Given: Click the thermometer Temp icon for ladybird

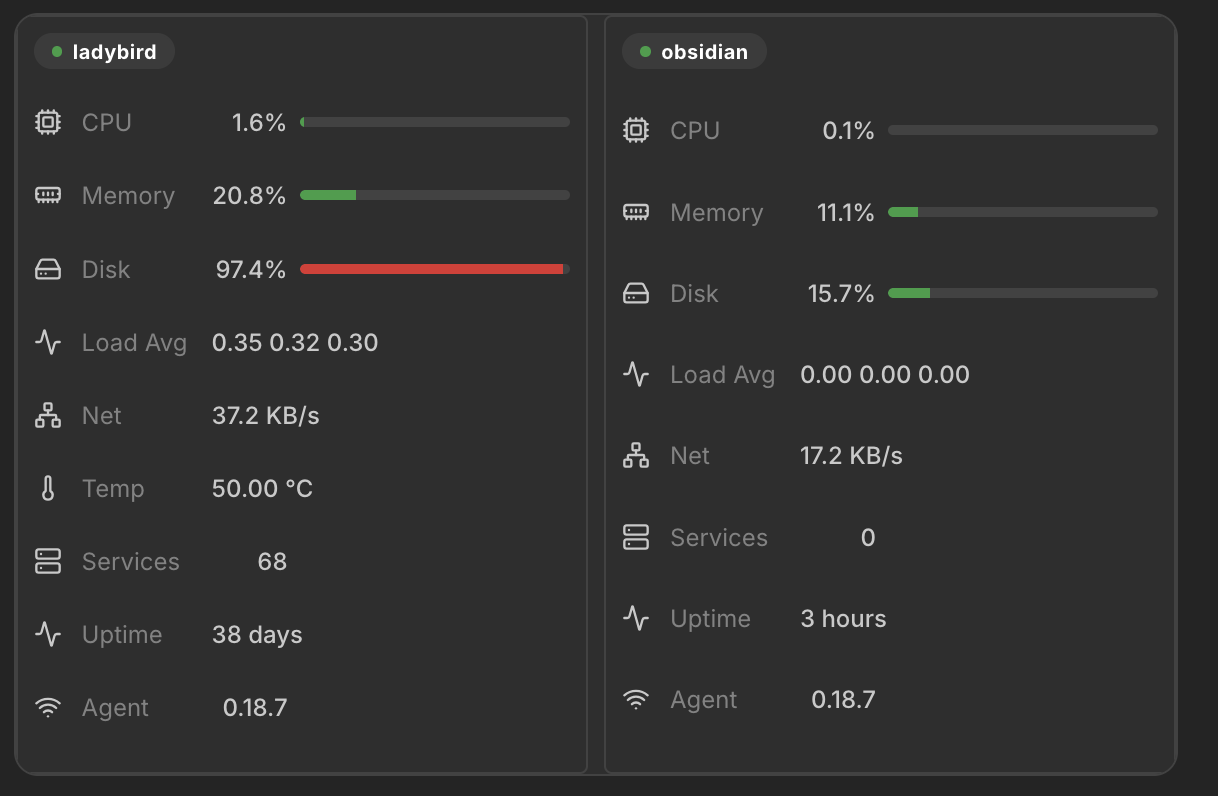Looking at the screenshot, I should tap(48, 488).
